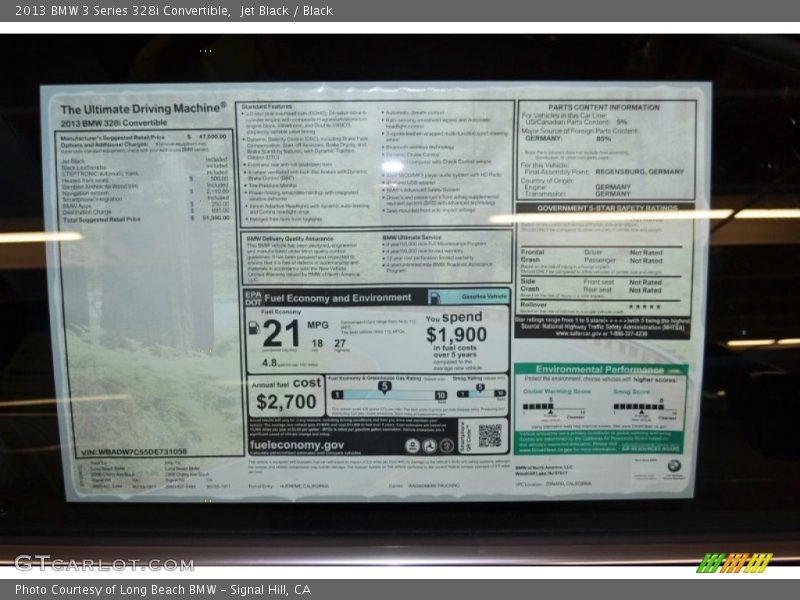Click the '4.8' gallons per 100 miles value

pyautogui.click(x=269, y=363)
